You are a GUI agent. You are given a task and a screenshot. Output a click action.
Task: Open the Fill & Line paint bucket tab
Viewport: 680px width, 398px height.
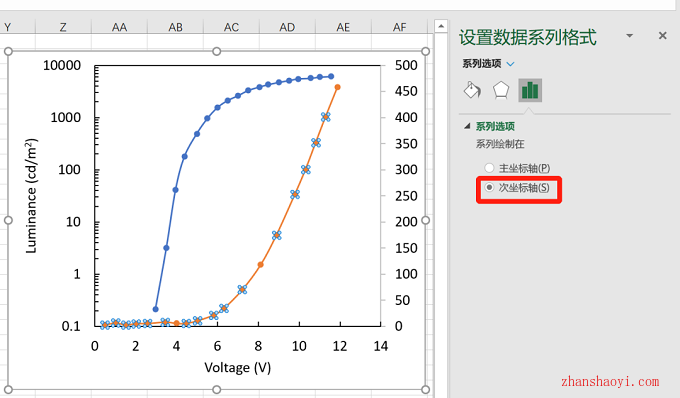click(x=472, y=90)
